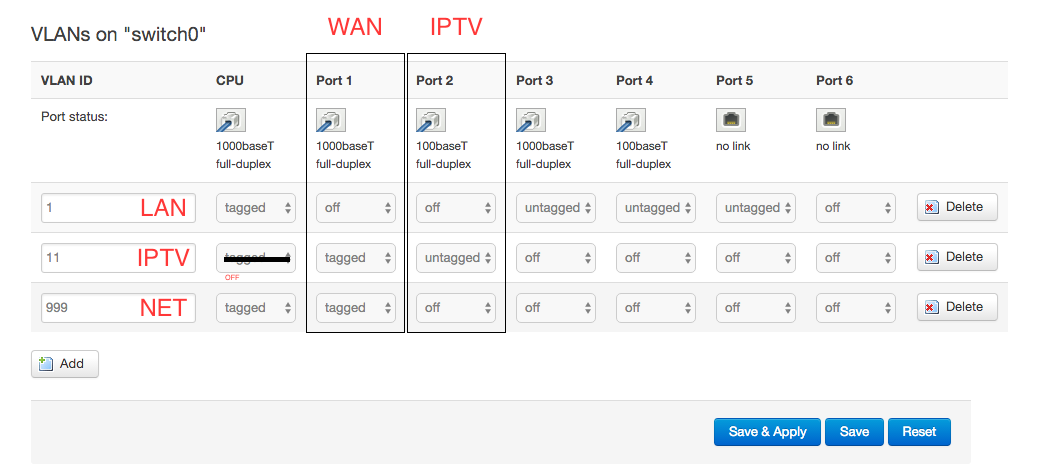Reset the VLAN configuration form
The height and width of the screenshot is (475, 1055).
point(918,432)
